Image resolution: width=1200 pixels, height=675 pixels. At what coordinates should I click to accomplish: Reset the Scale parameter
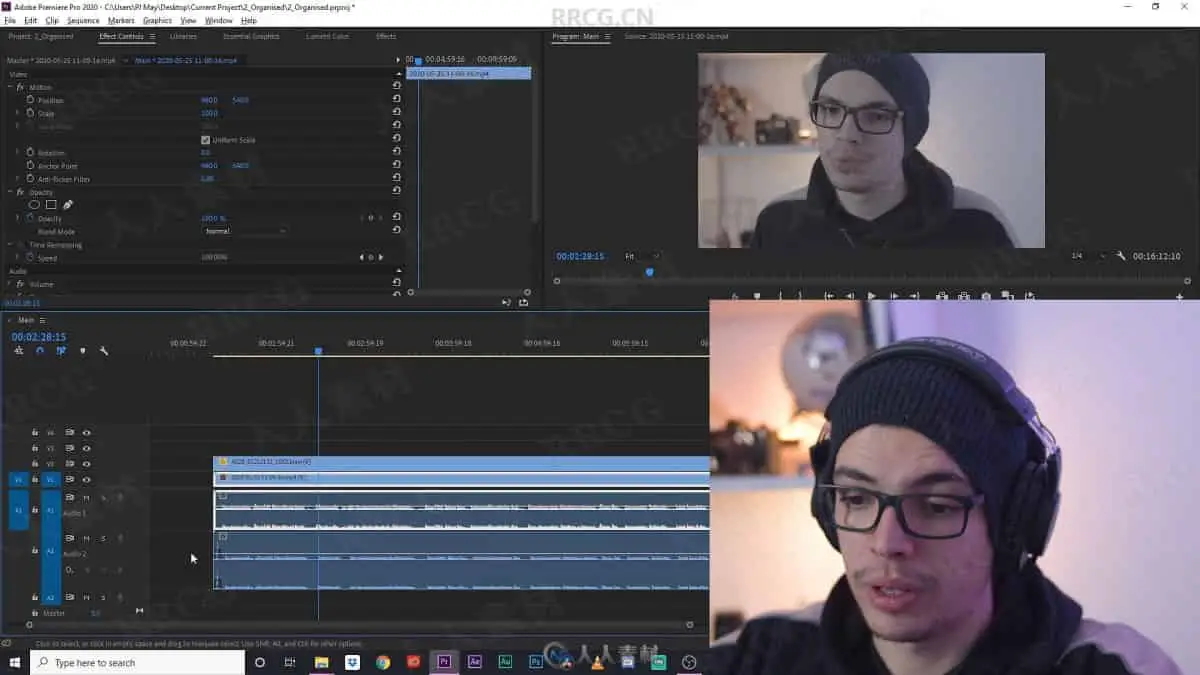397,112
